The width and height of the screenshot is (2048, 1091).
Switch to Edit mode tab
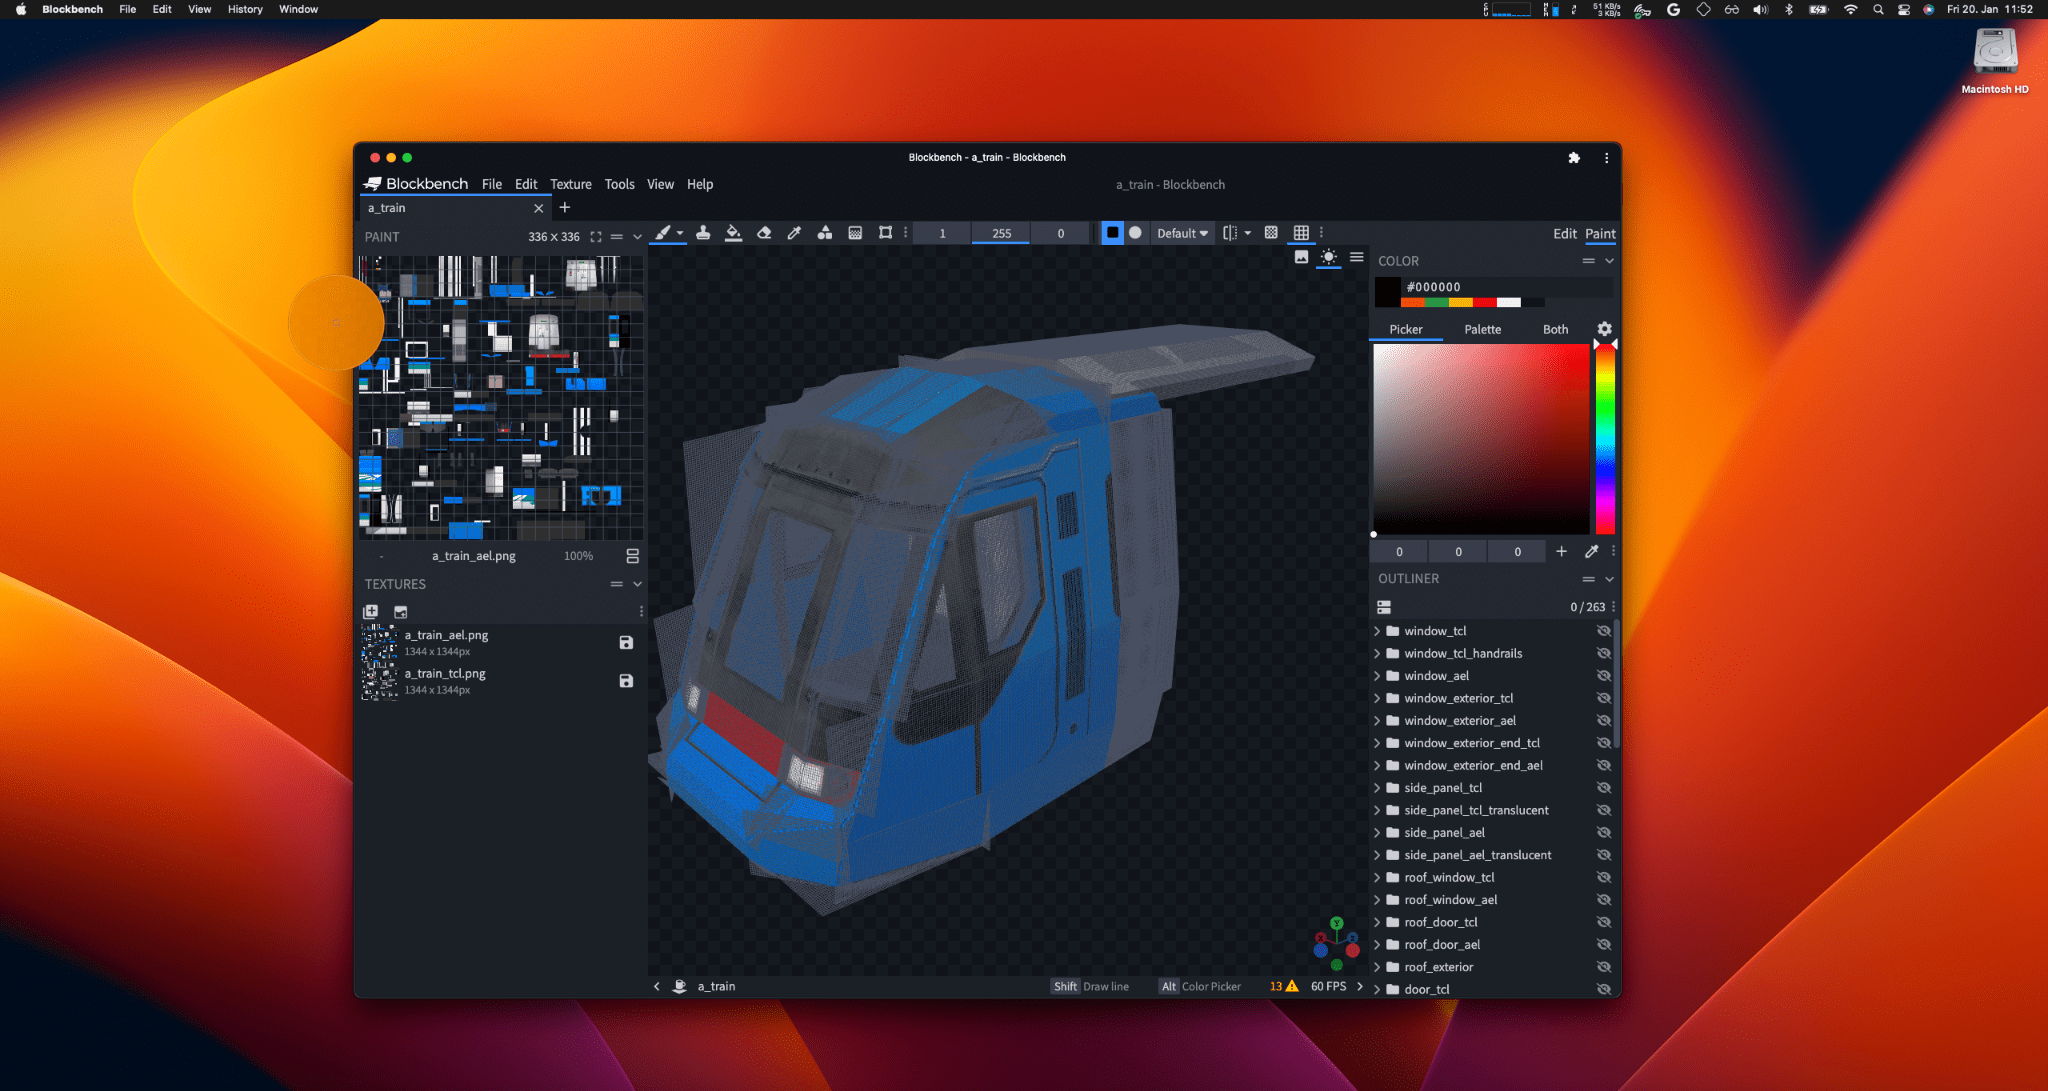[1564, 233]
